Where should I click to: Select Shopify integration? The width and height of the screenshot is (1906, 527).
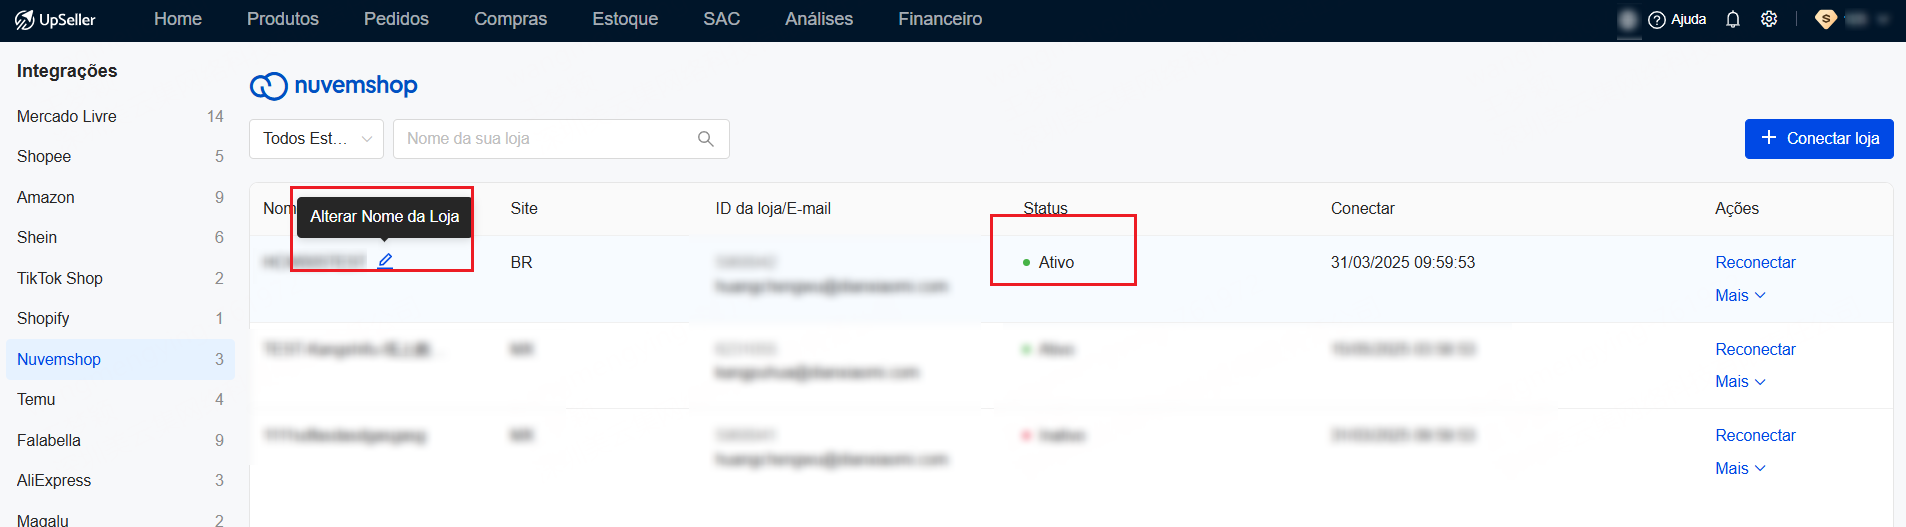tap(120, 318)
